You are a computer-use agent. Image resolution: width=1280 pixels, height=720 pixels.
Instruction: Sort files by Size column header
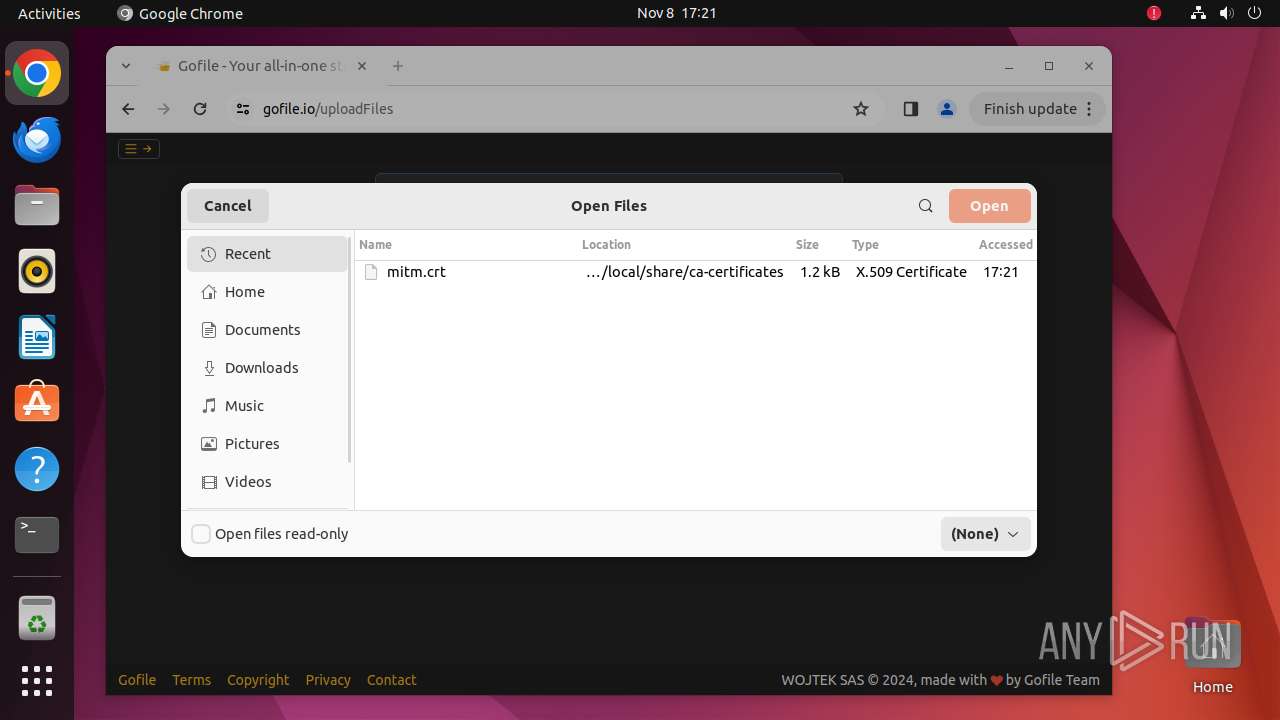click(807, 244)
